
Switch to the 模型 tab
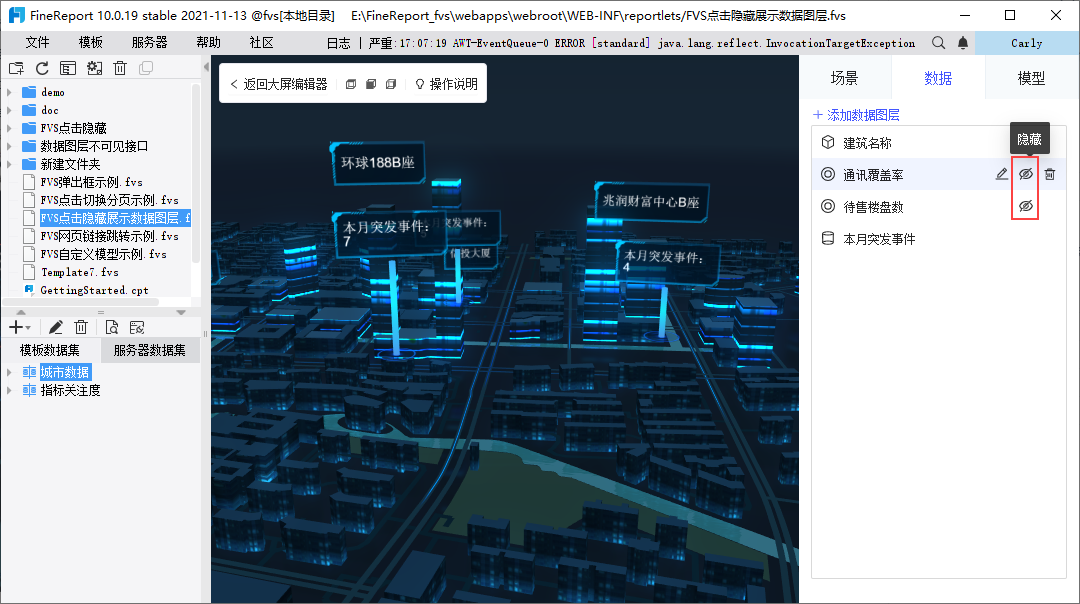coord(1031,78)
